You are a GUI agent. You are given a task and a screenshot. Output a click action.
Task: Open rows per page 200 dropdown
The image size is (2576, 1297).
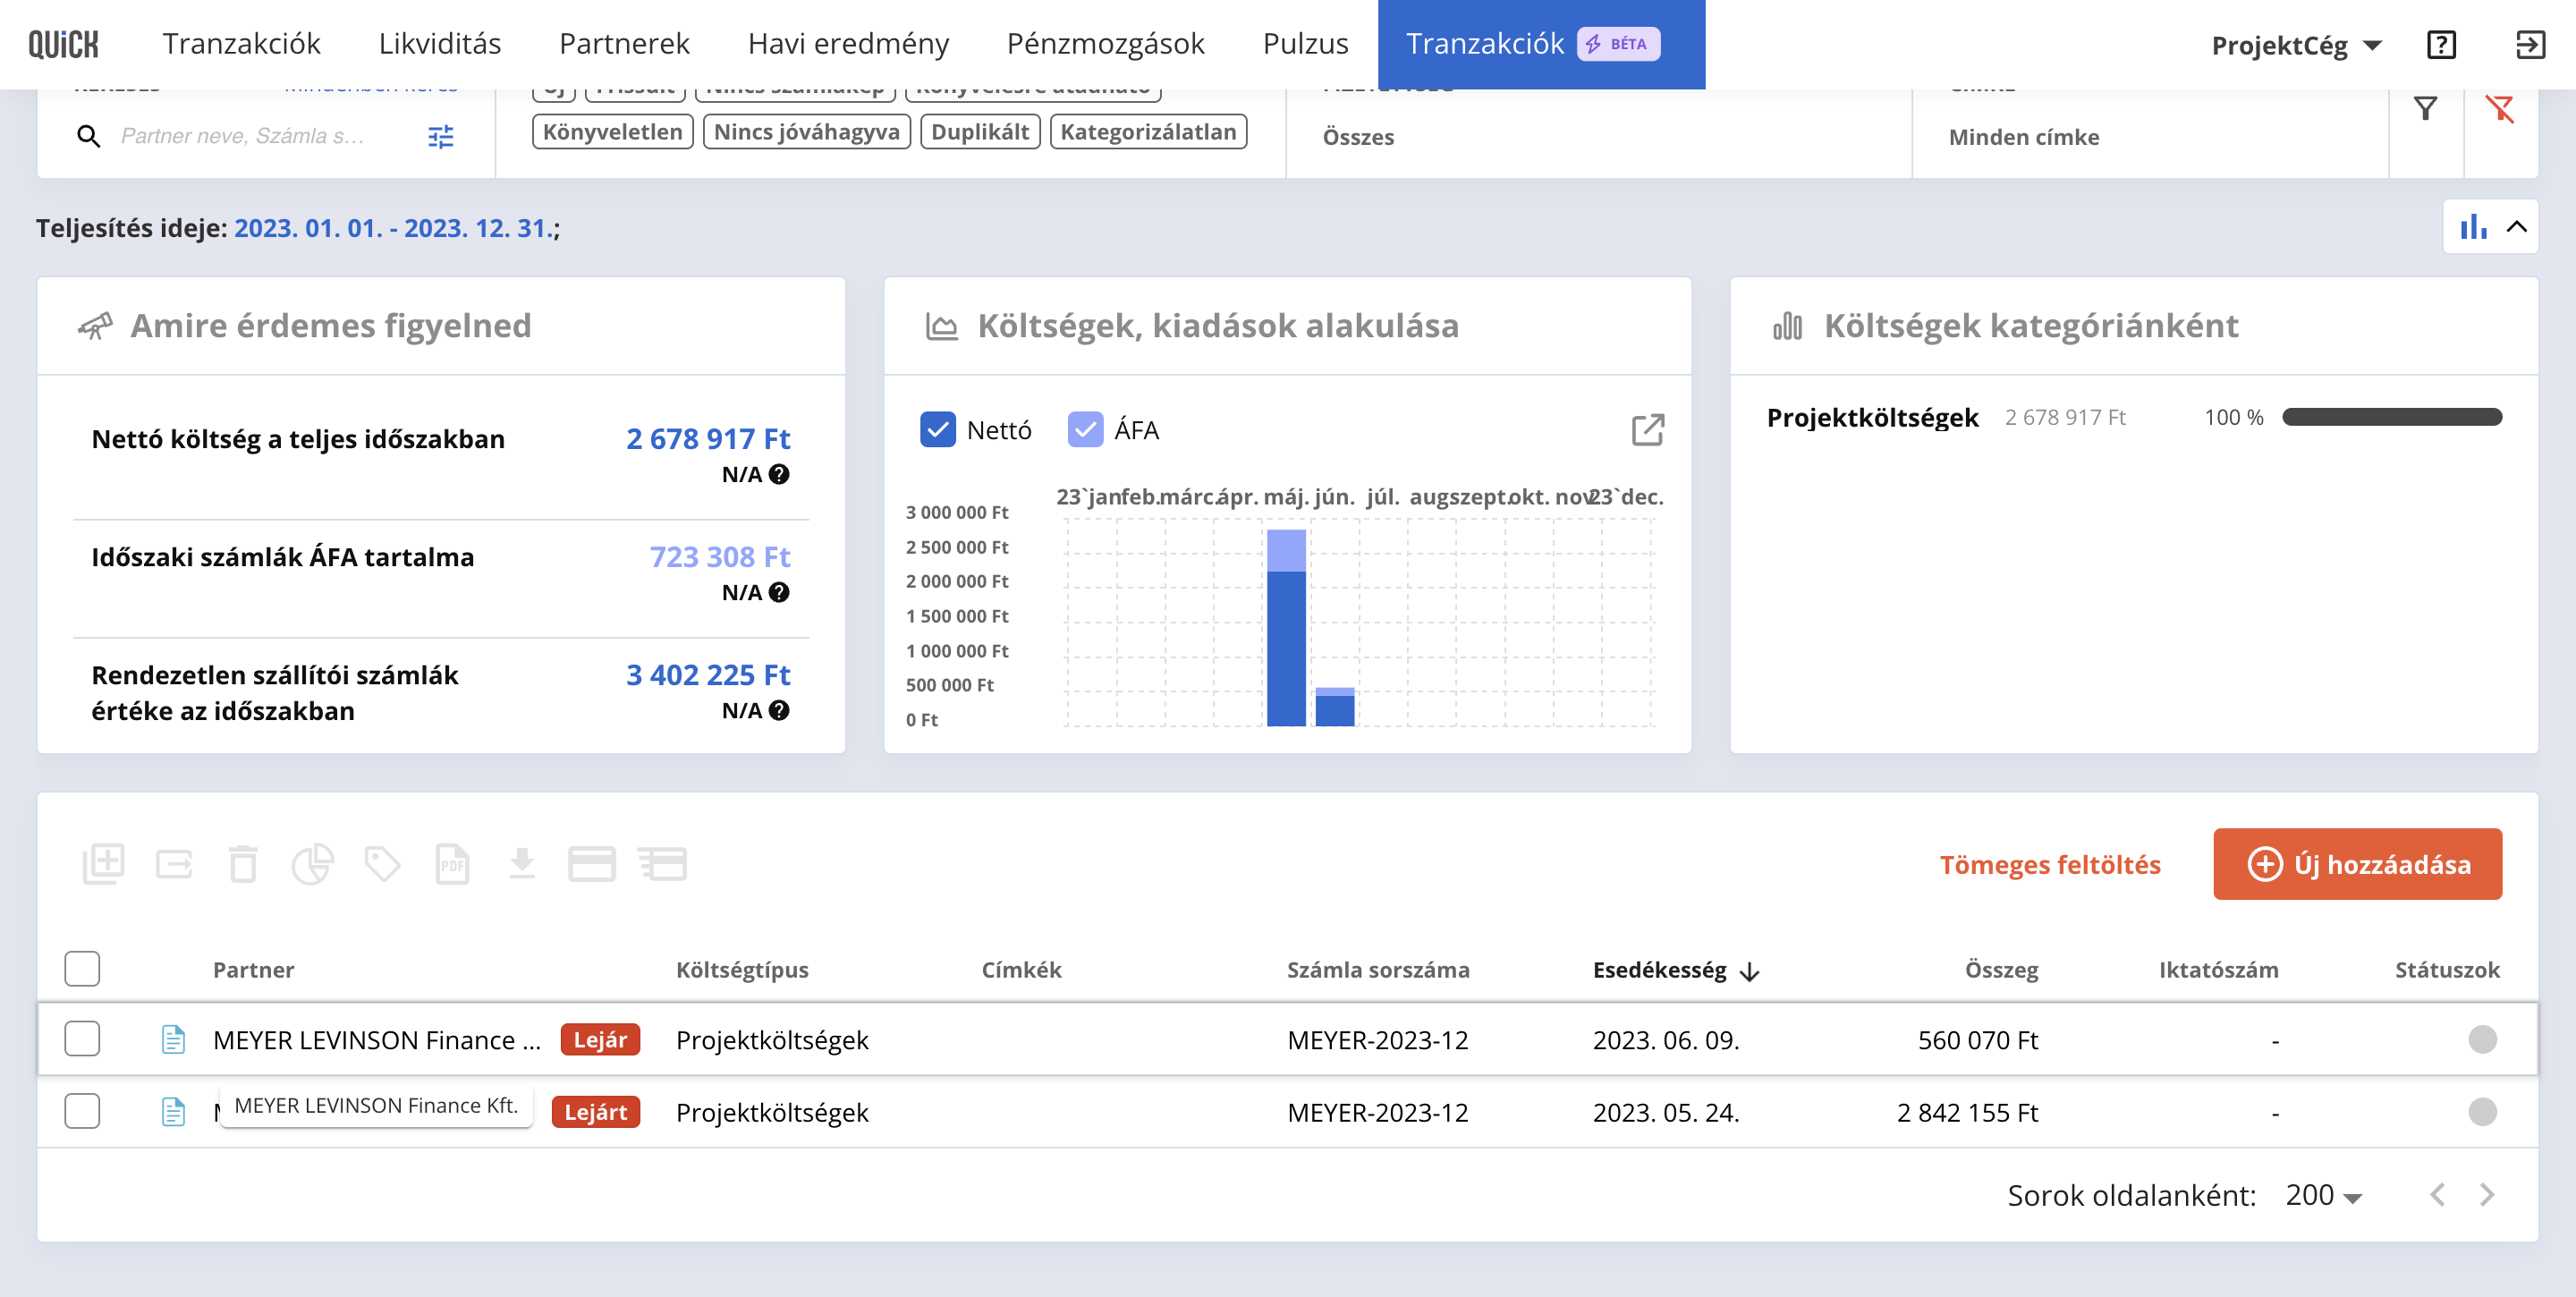(x=2324, y=1195)
